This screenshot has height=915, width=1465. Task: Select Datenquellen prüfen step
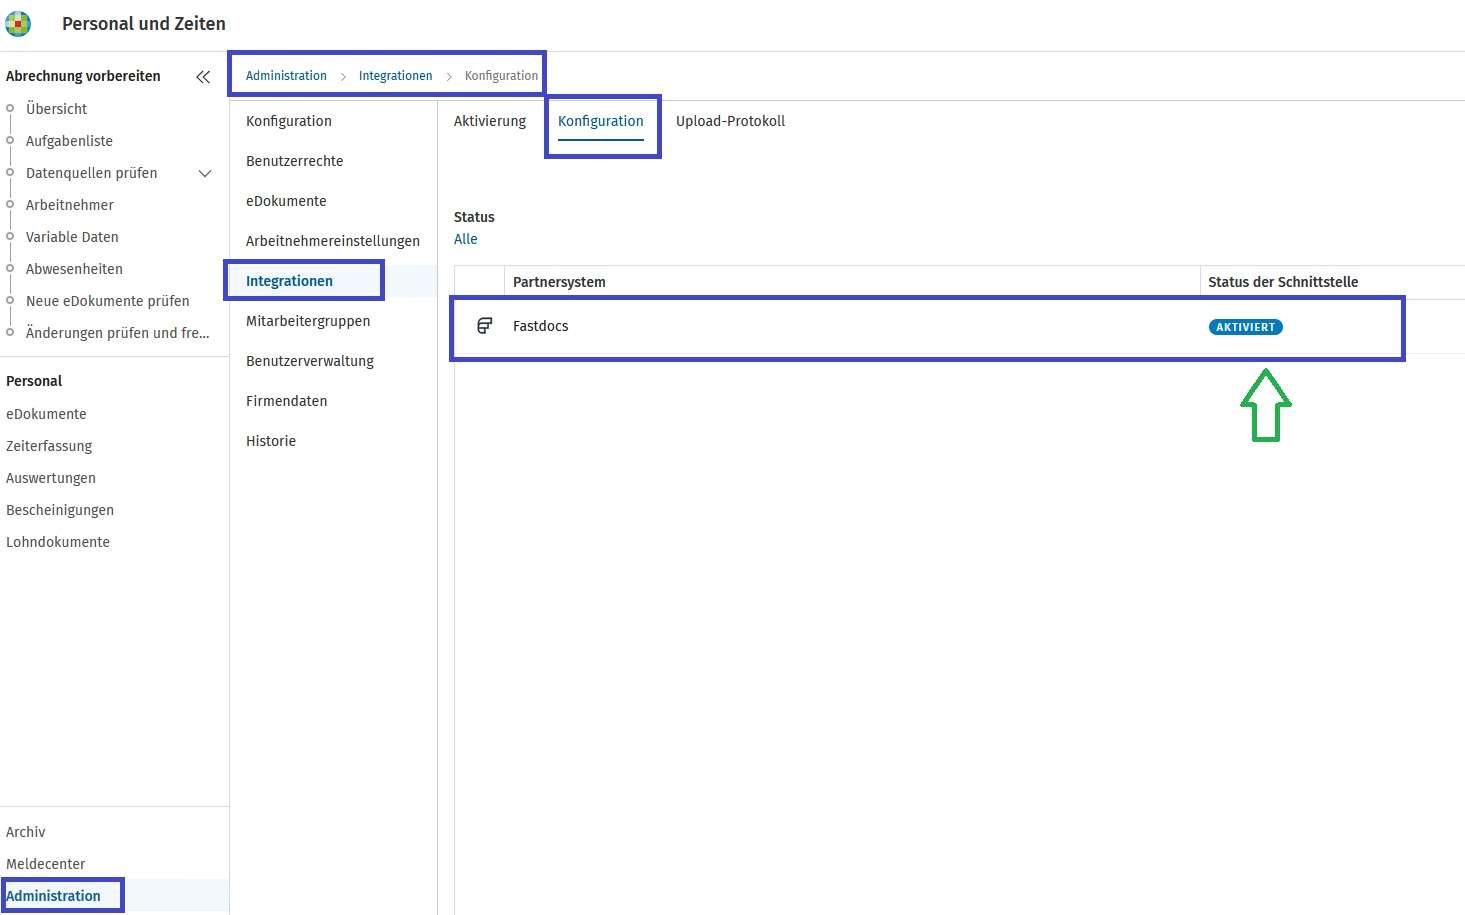(x=92, y=173)
